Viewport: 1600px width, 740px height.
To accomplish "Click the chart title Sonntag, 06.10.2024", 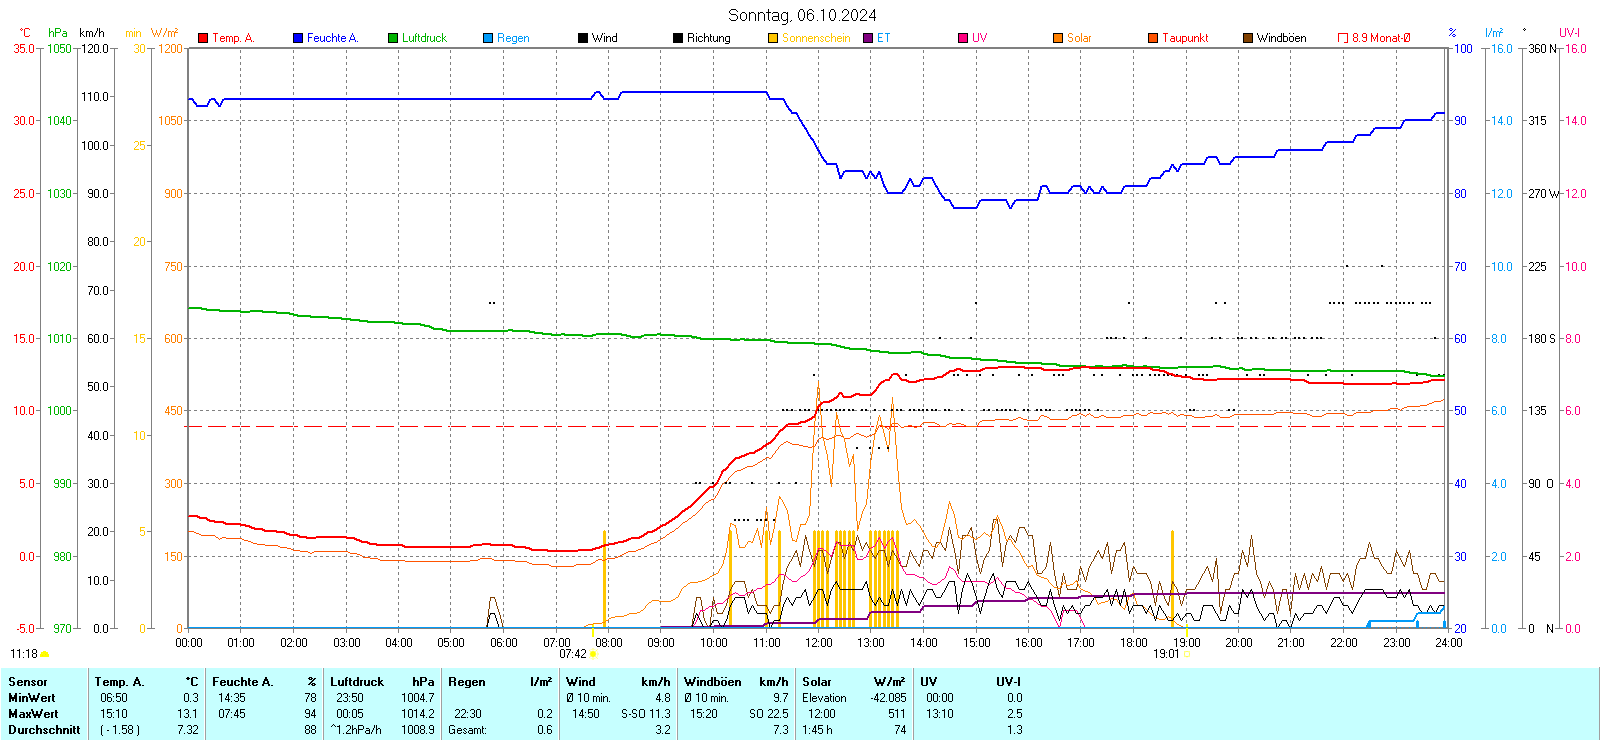I will pos(802,15).
